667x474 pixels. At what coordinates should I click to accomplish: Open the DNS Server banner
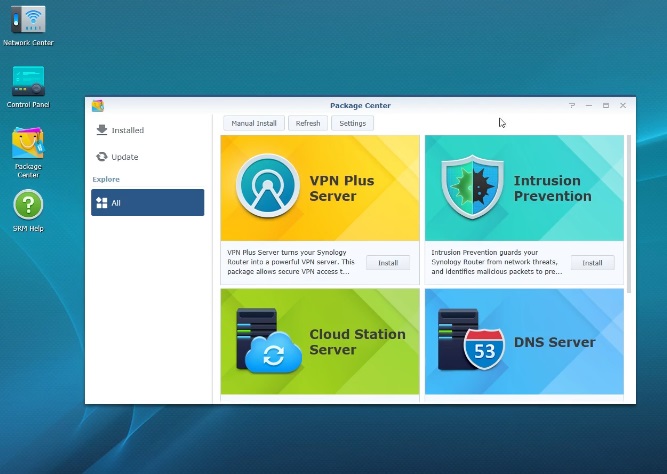coord(524,341)
